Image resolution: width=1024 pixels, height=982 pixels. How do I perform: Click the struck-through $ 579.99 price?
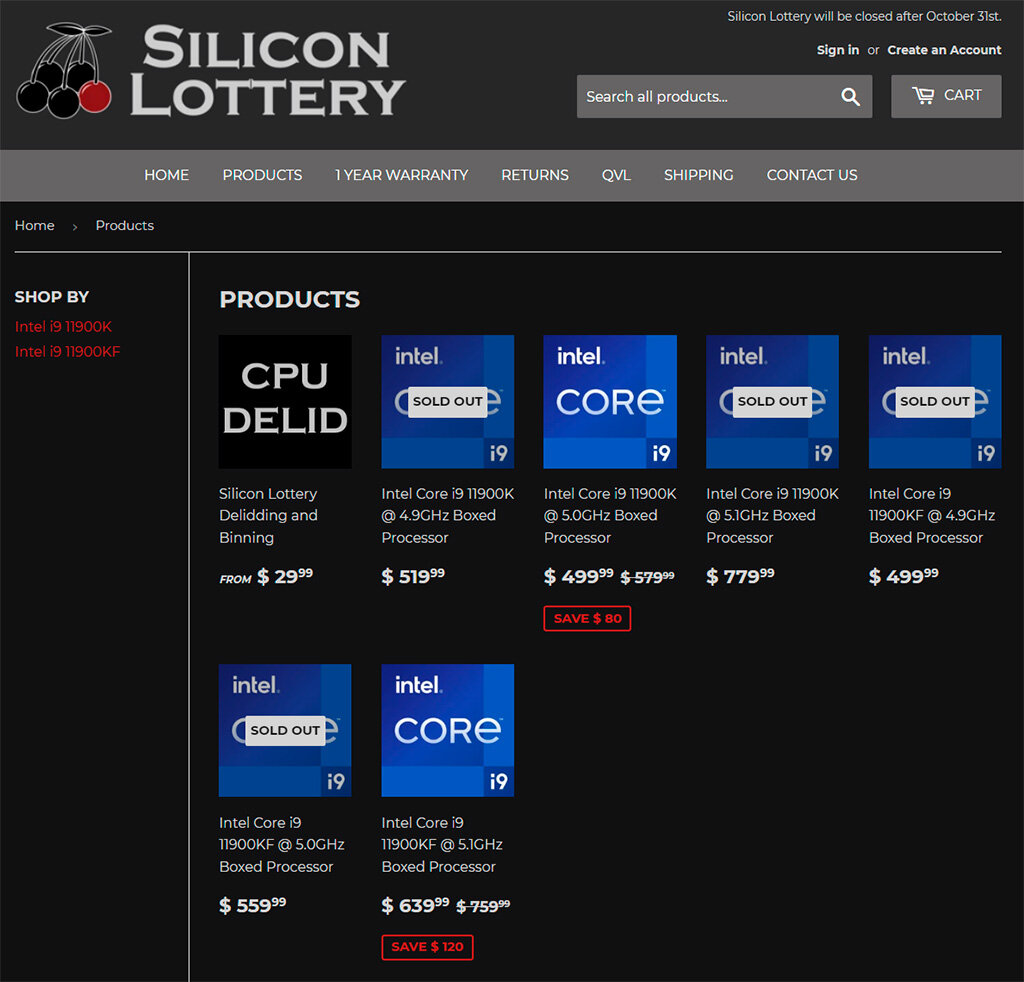point(647,577)
